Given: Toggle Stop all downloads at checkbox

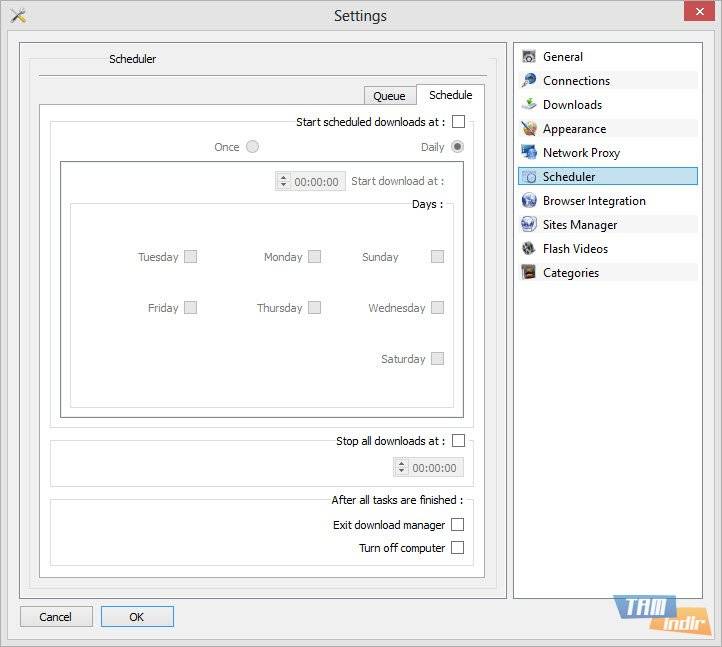Looking at the screenshot, I should tap(458, 440).
